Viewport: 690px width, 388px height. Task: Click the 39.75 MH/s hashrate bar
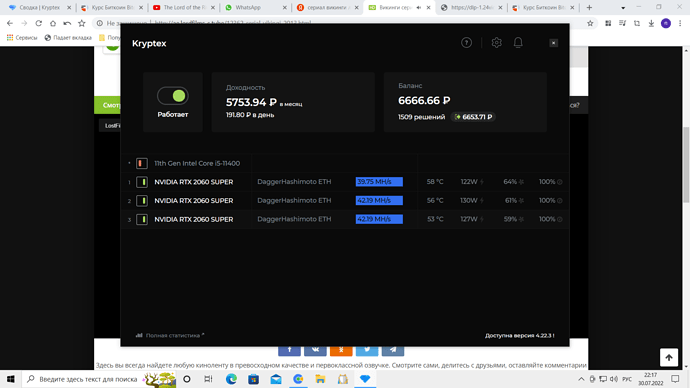[x=379, y=182]
